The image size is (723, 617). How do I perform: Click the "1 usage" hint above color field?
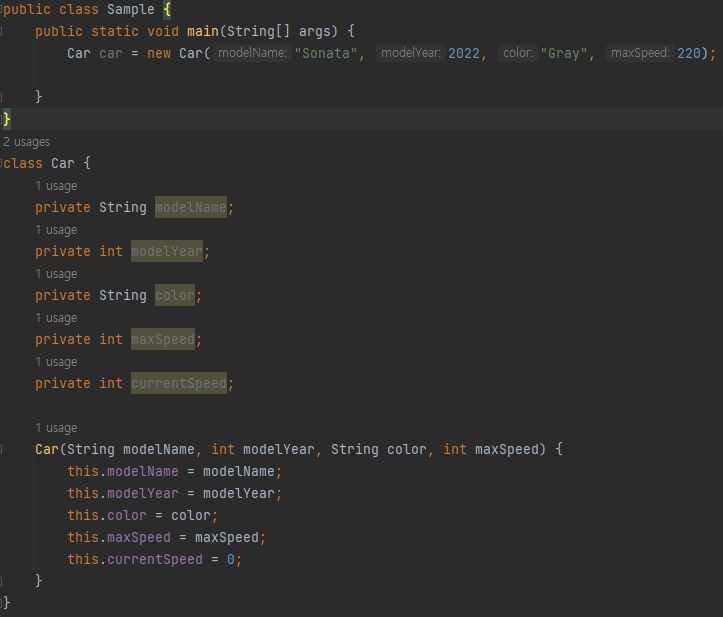tap(56, 274)
